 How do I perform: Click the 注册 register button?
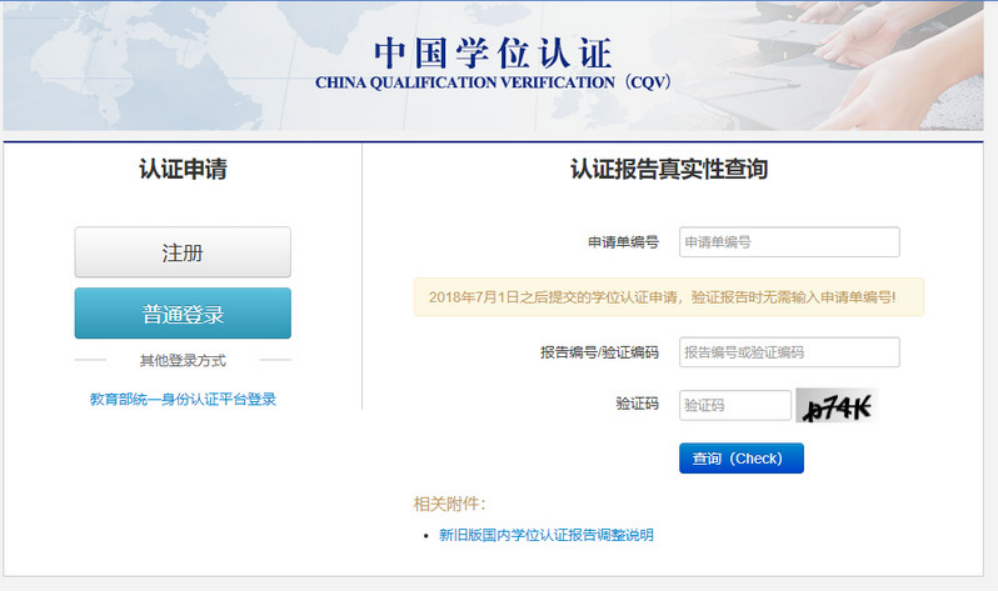pyautogui.click(x=182, y=252)
